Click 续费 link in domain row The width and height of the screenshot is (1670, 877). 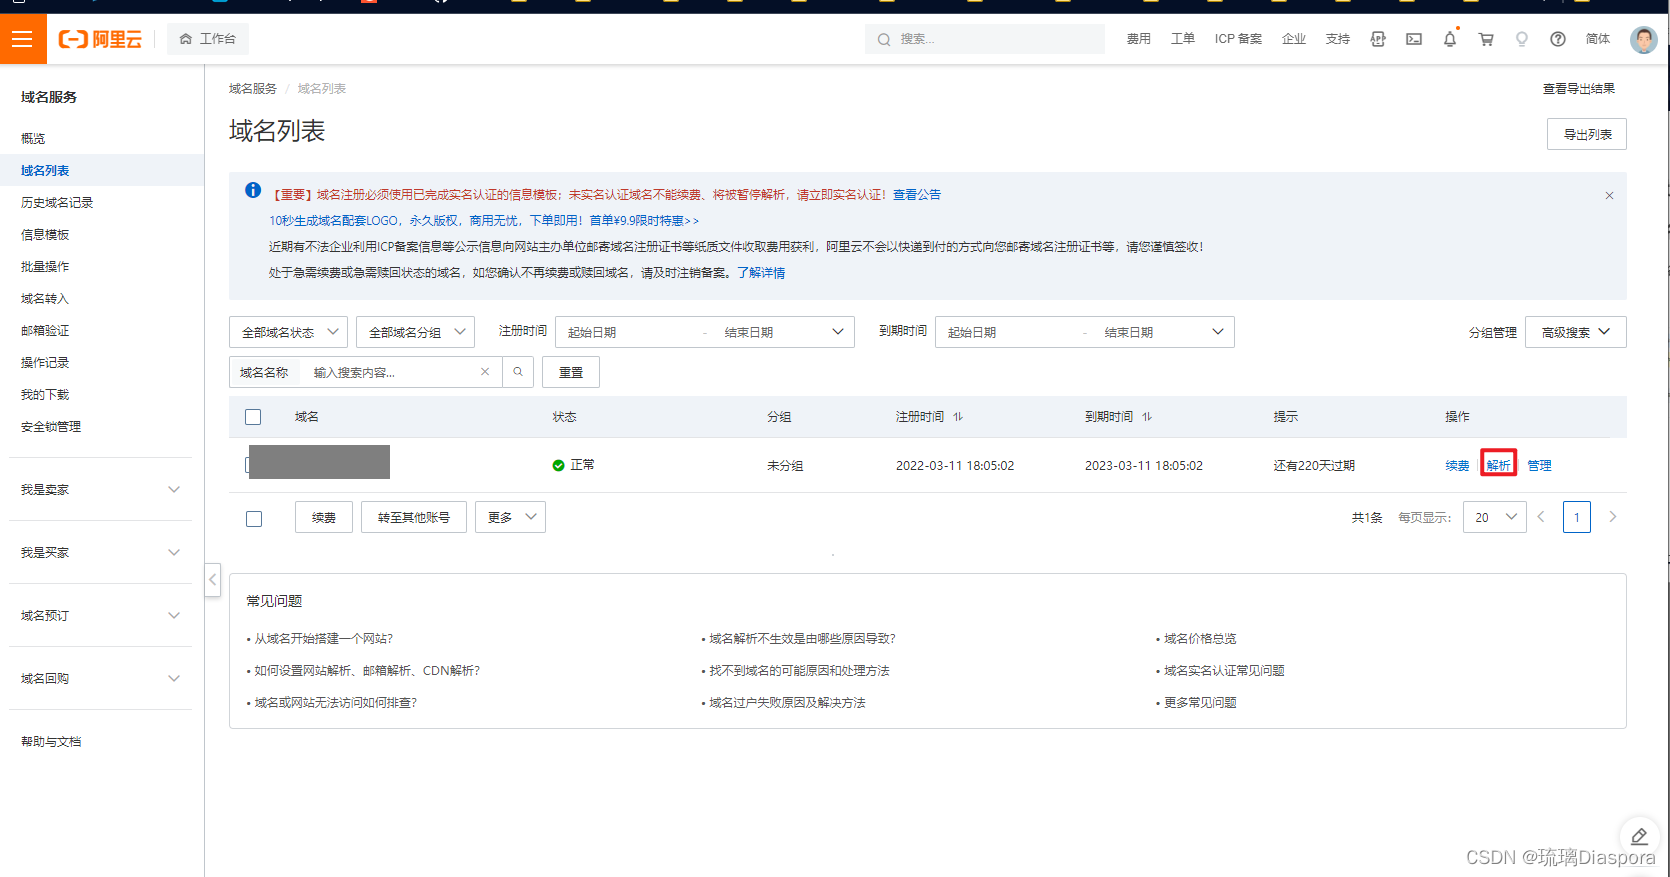(1457, 466)
